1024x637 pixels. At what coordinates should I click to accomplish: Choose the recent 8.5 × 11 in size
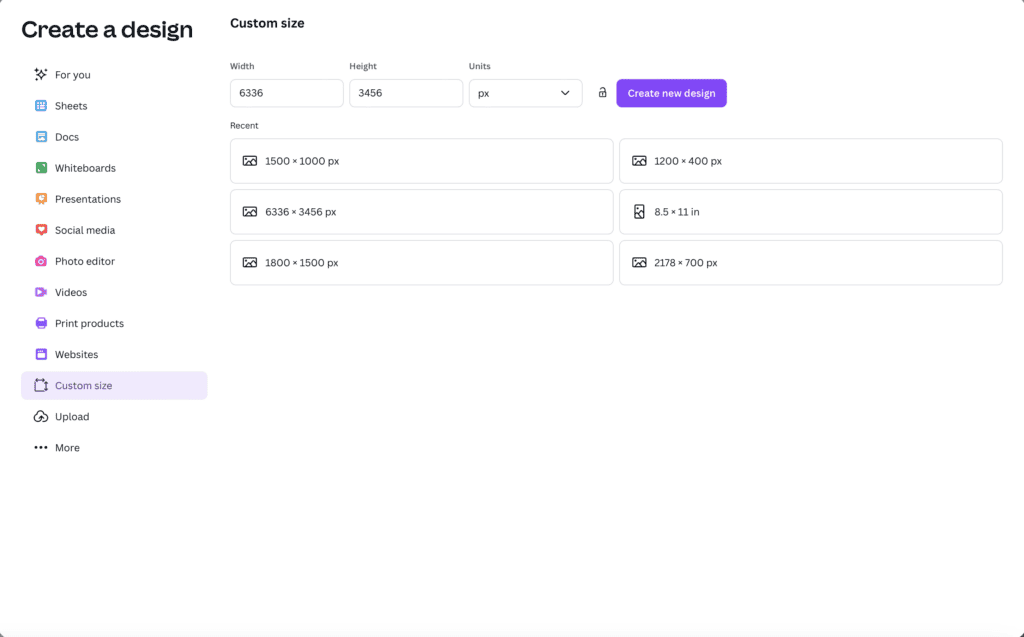pos(810,212)
